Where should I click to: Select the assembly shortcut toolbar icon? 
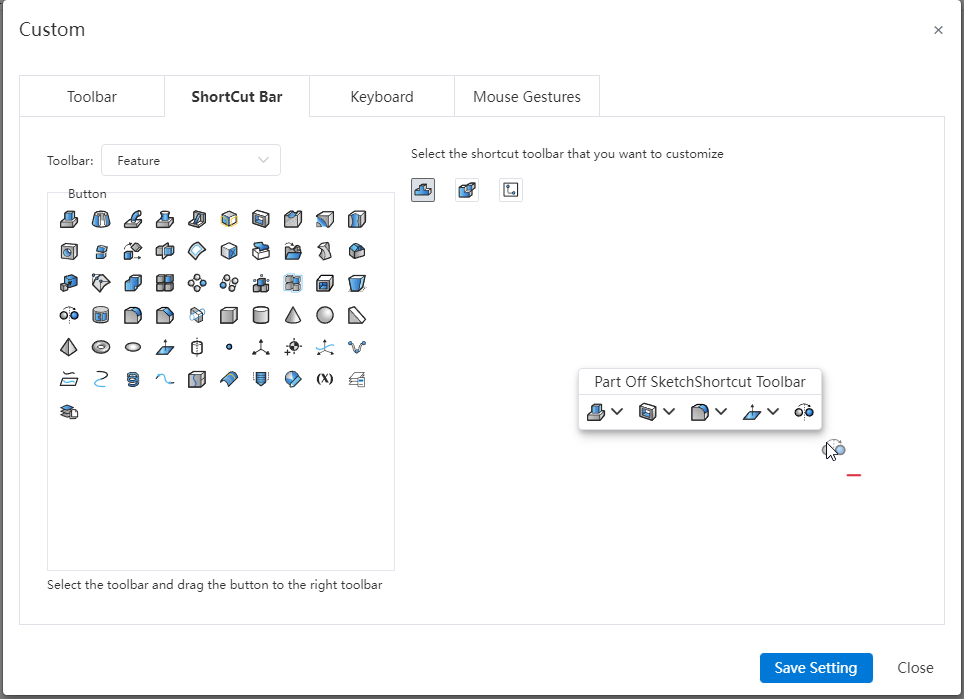tap(467, 190)
